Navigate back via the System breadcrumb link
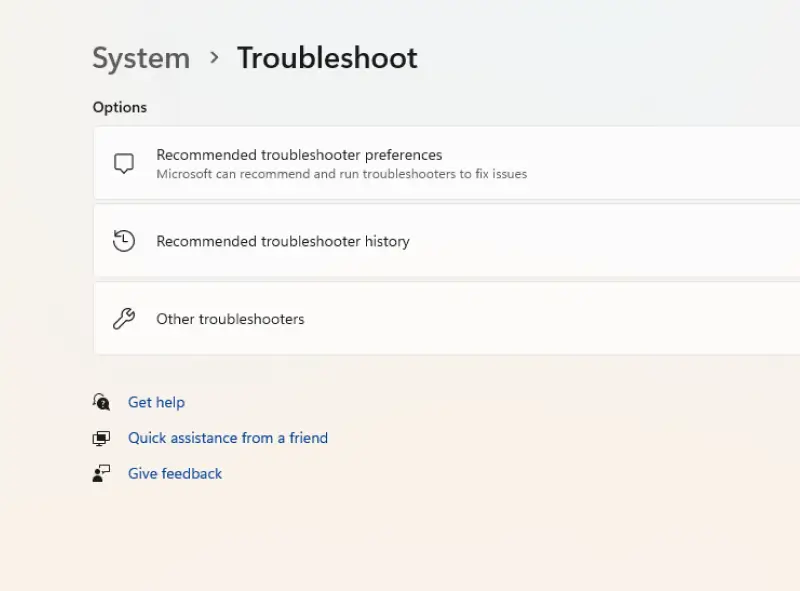 pyautogui.click(x=140, y=59)
